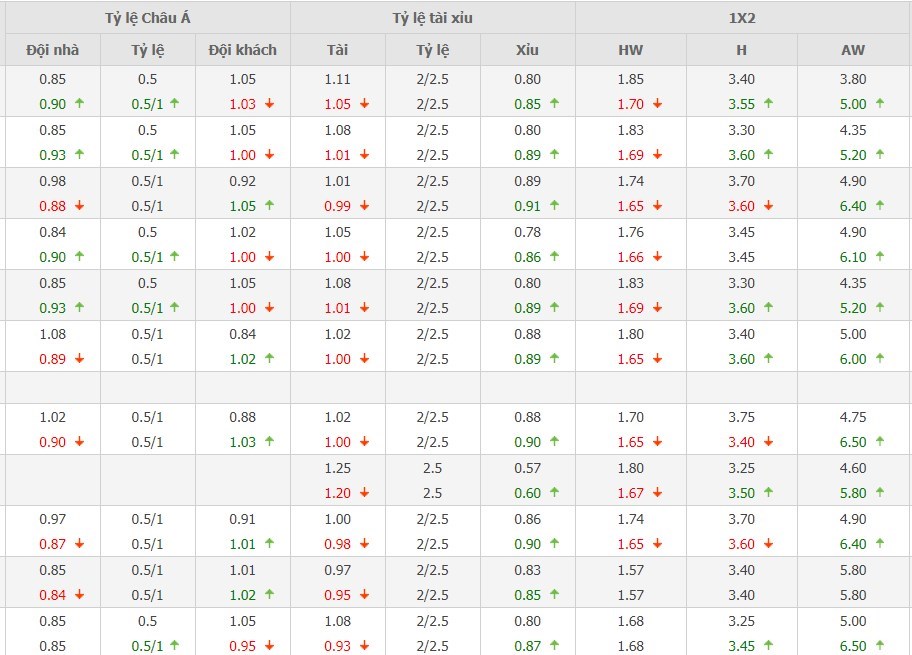Click green up arrow next to 0.60 Xỉu value

pos(554,492)
